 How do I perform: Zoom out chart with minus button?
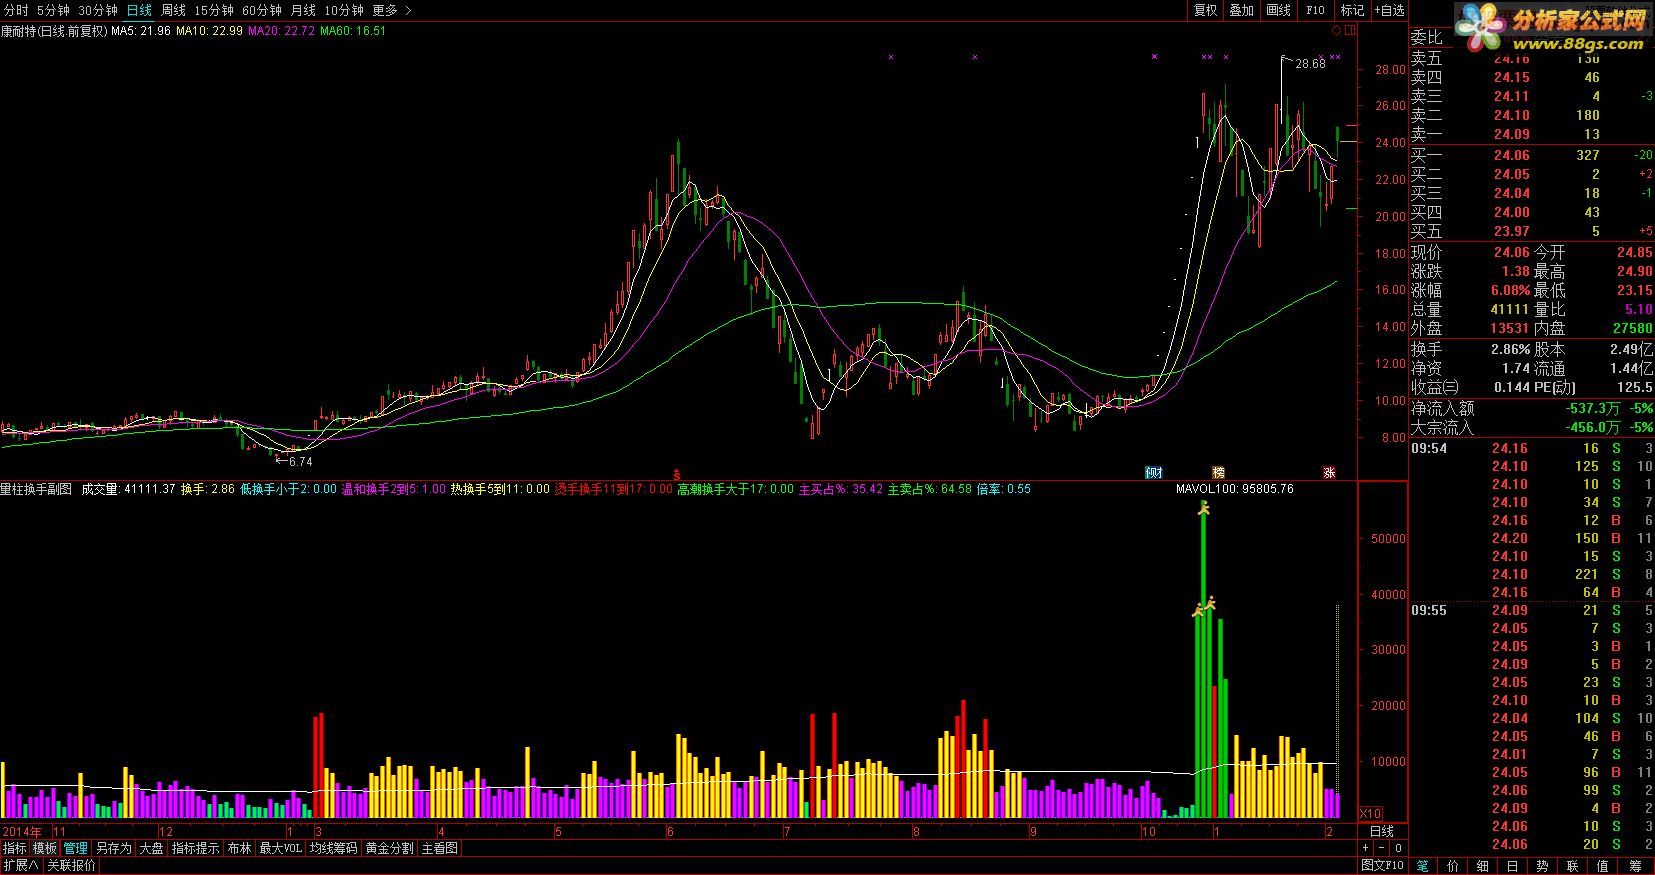[1383, 848]
